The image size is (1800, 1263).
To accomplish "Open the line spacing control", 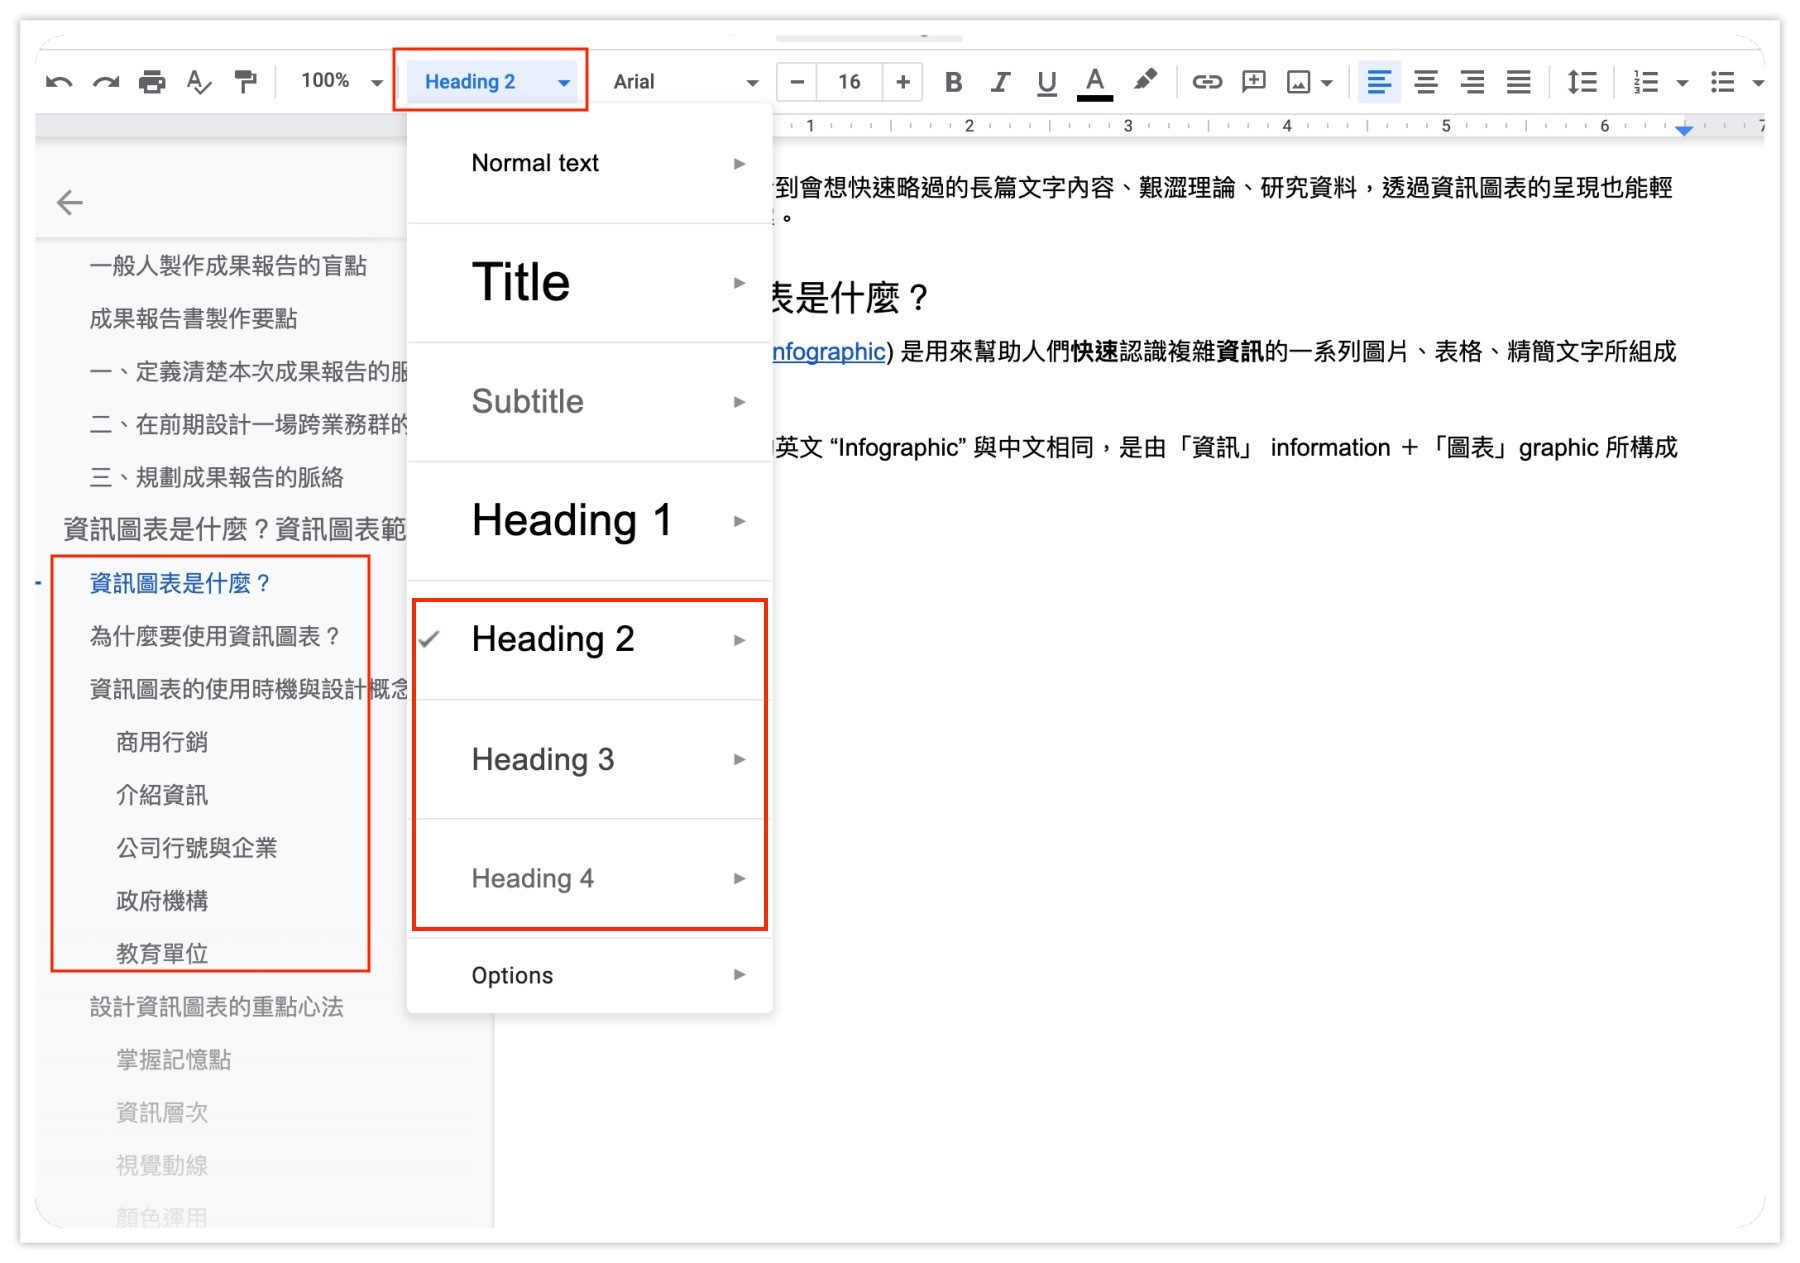I will (x=1582, y=82).
